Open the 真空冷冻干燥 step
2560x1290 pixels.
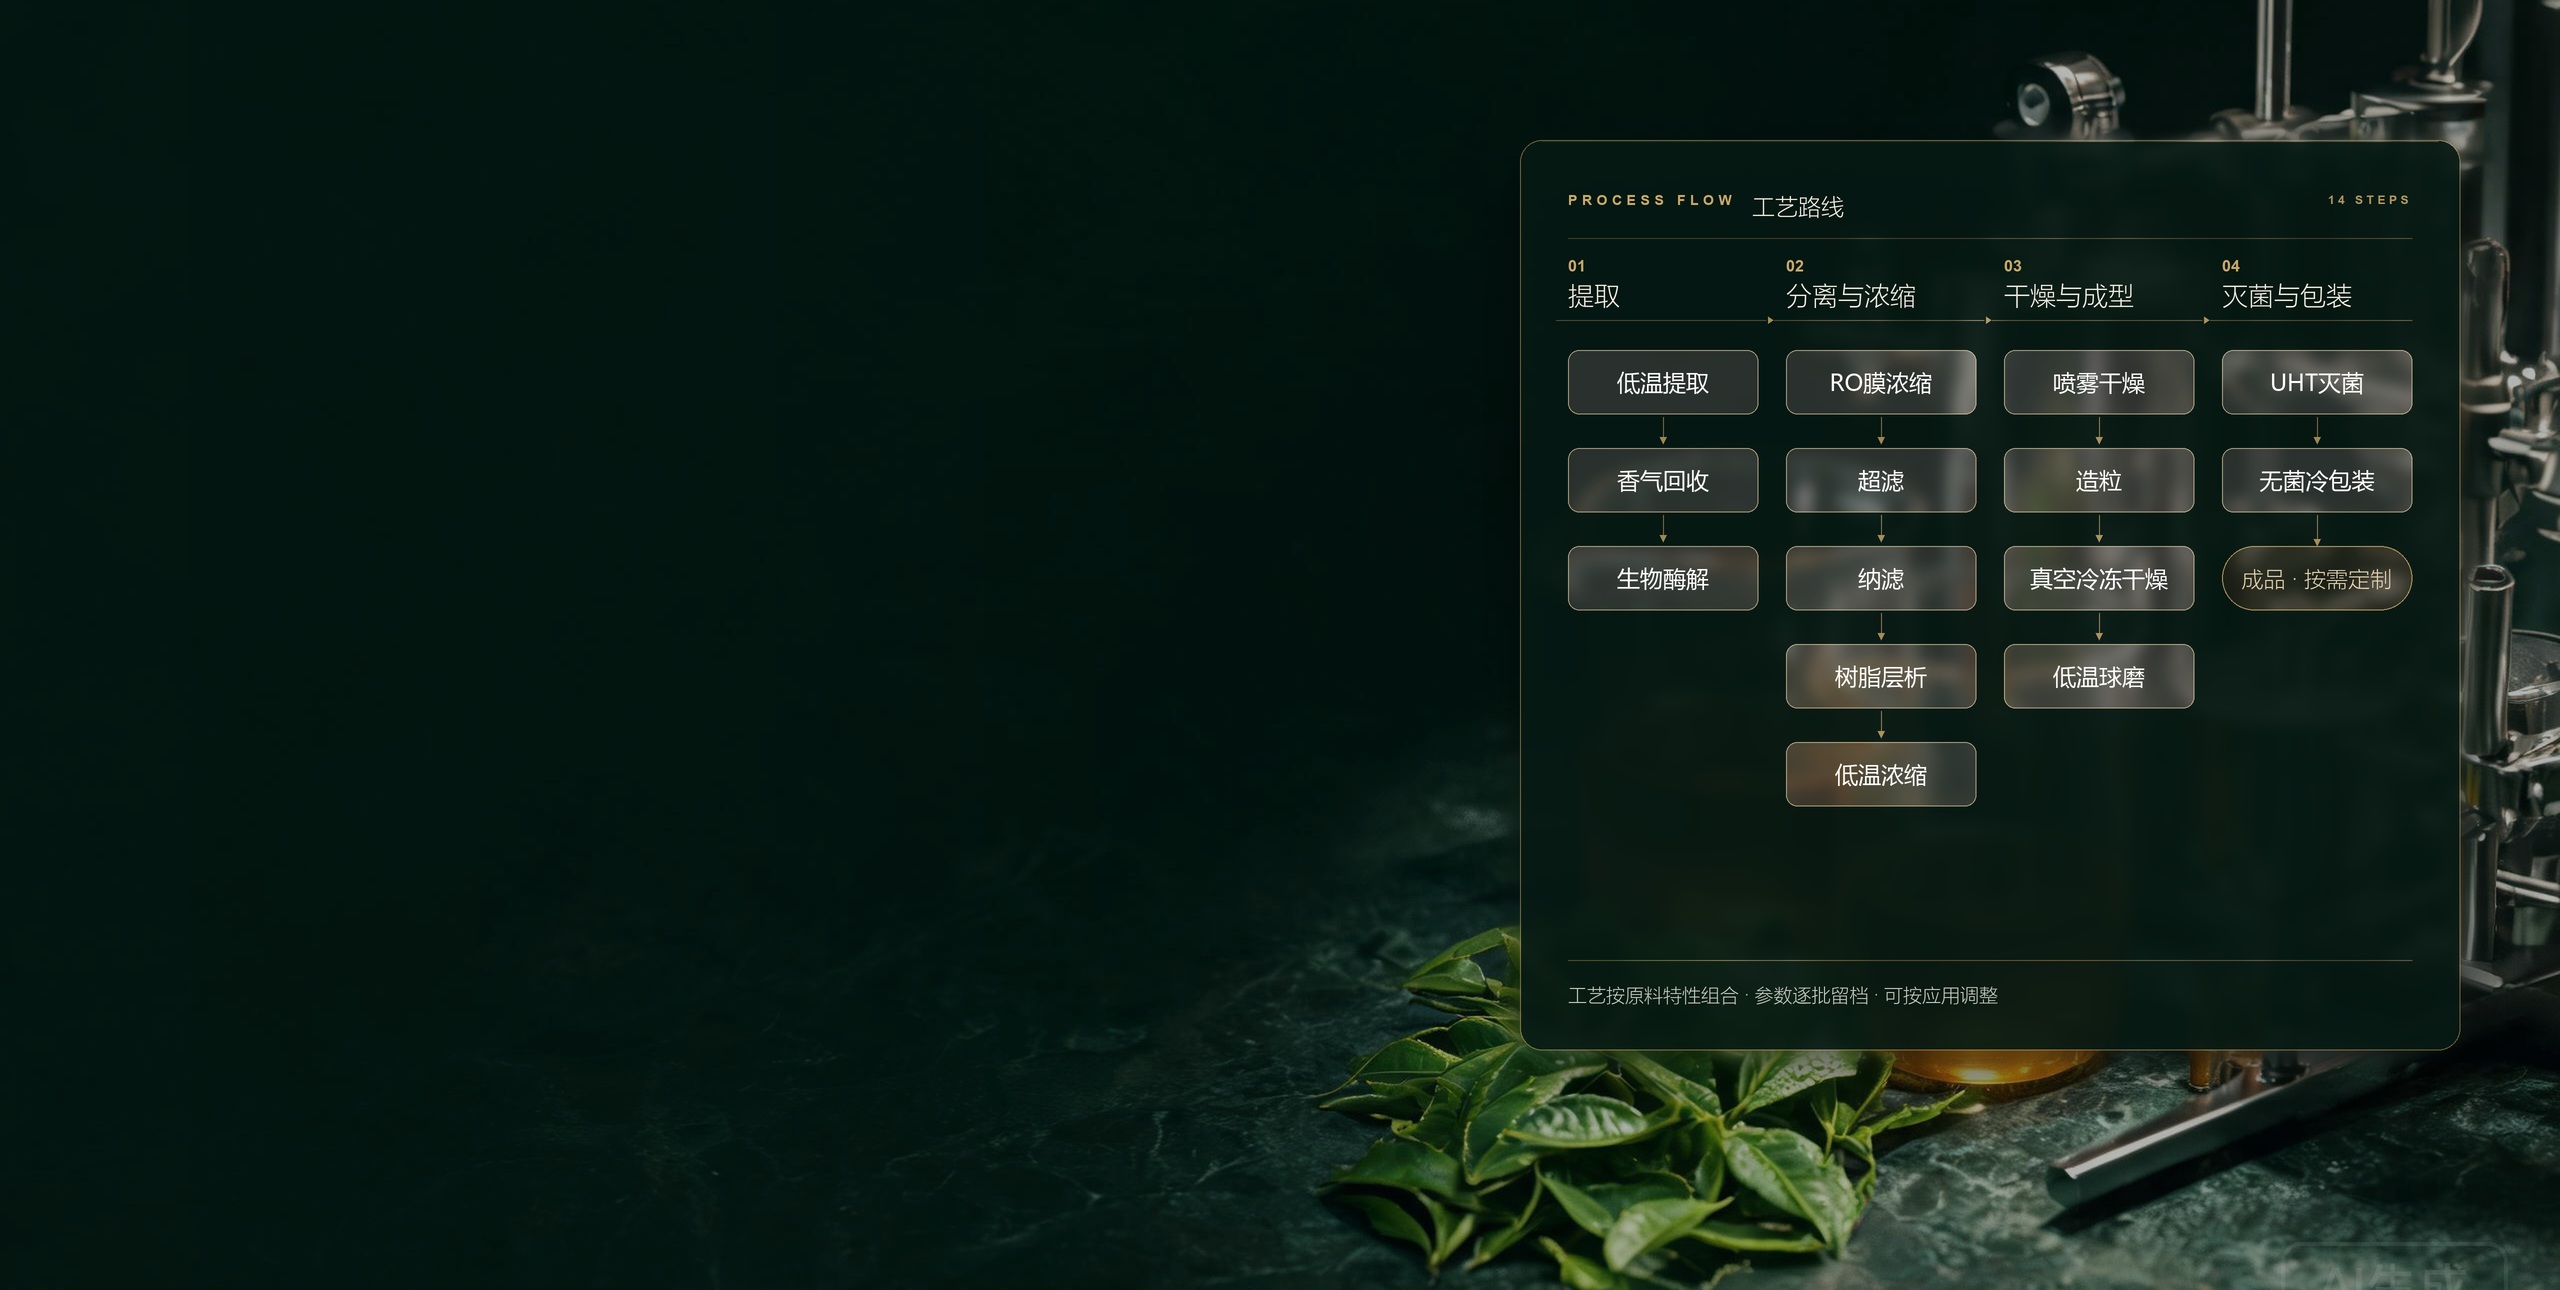[2098, 578]
